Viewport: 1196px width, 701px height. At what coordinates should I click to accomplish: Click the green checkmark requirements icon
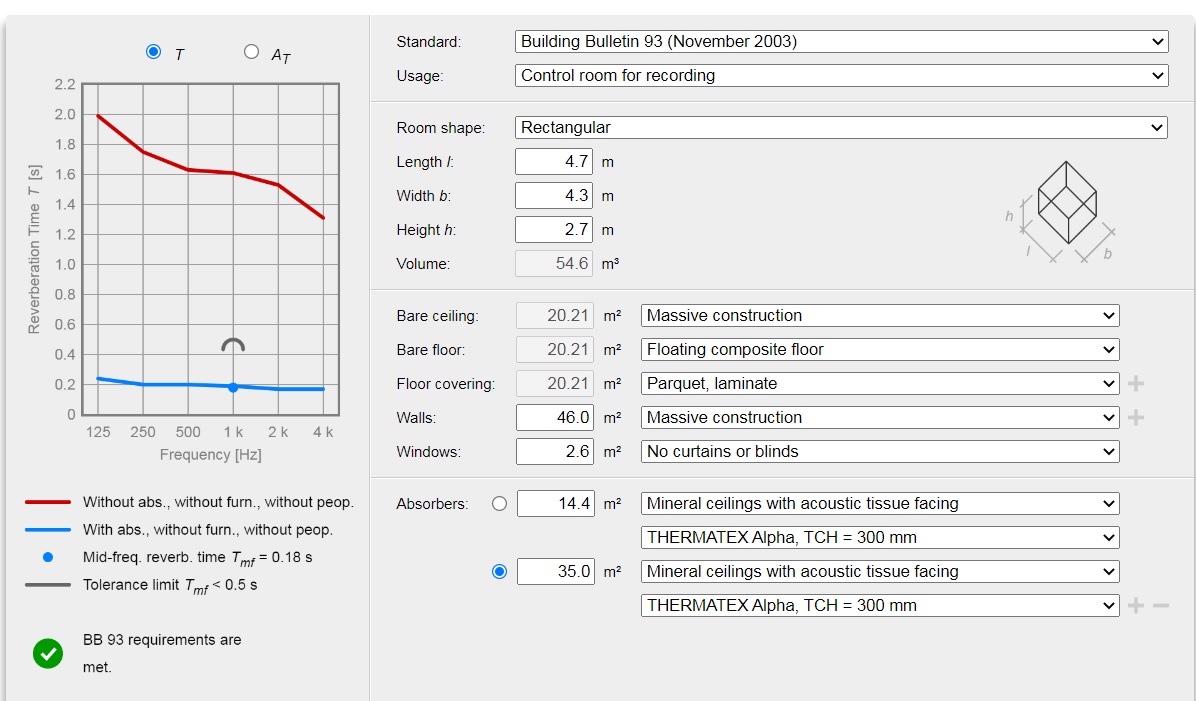click(x=47, y=654)
